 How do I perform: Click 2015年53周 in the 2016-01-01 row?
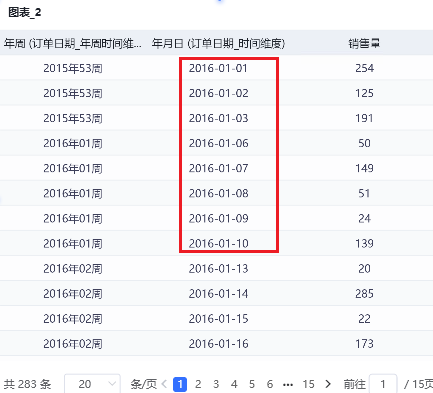pos(73,68)
